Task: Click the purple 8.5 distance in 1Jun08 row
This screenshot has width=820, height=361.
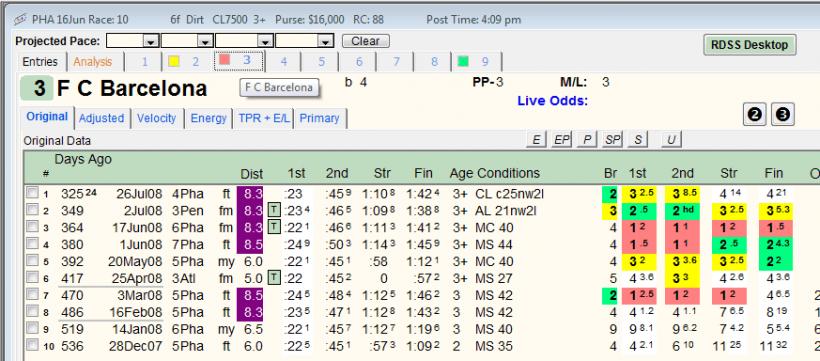Action: pos(250,244)
